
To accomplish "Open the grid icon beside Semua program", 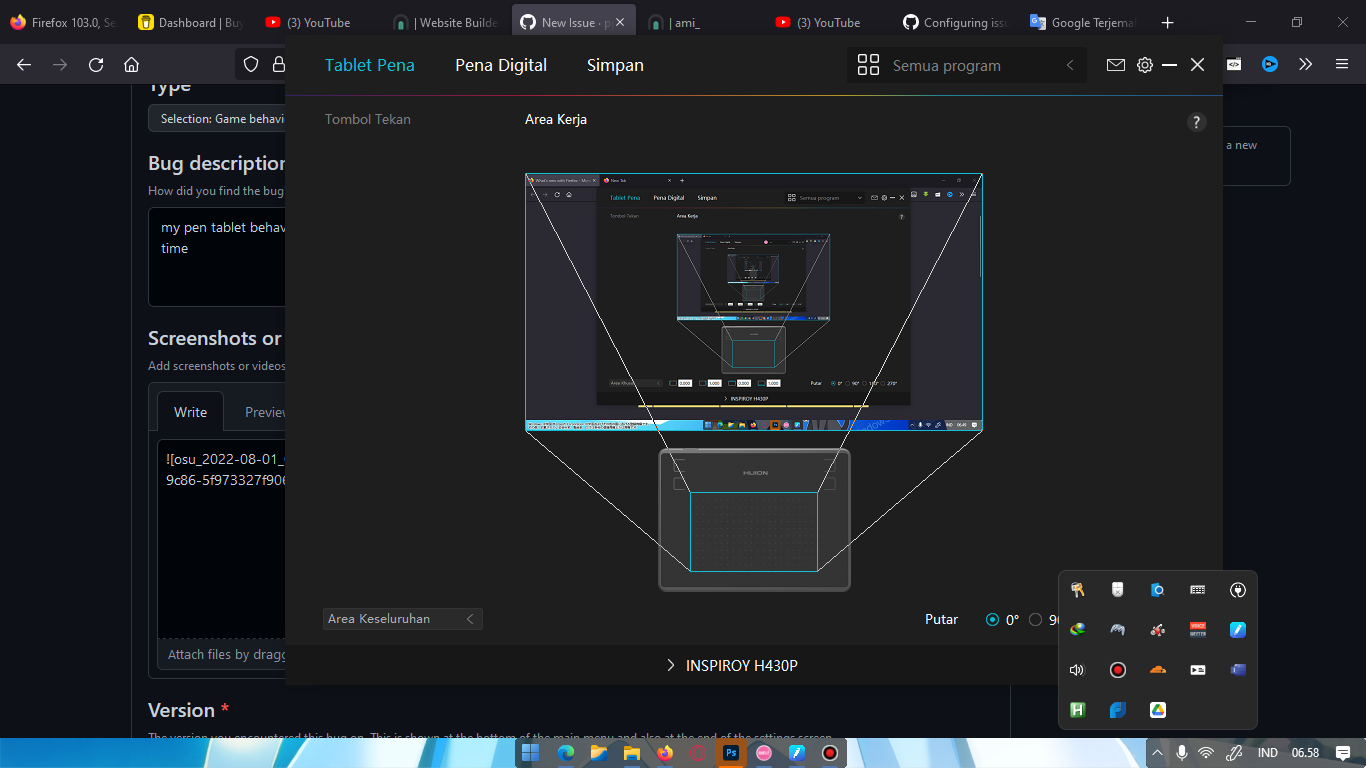I will point(868,64).
